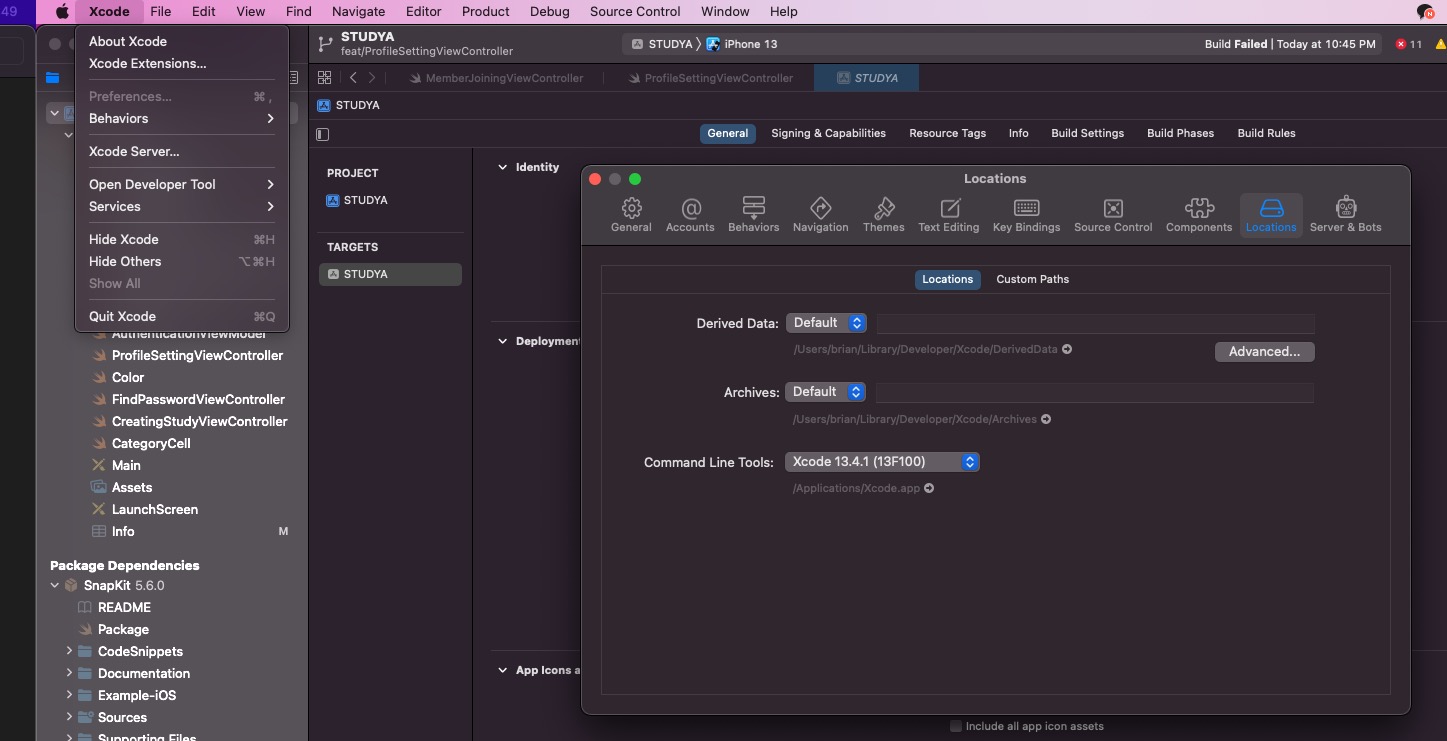Open project navigator folder icon

(x=52, y=78)
